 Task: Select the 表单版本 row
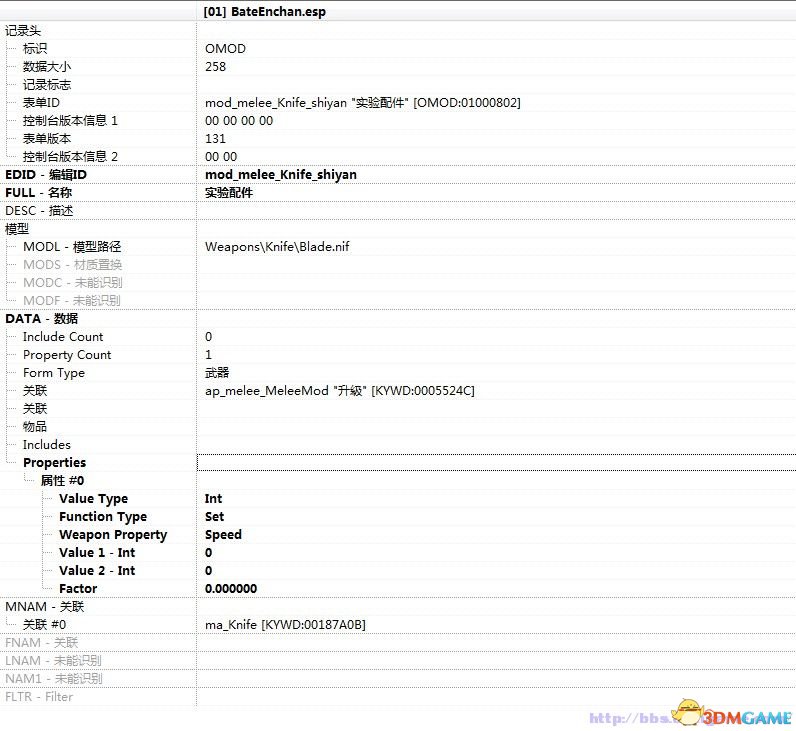coord(47,139)
